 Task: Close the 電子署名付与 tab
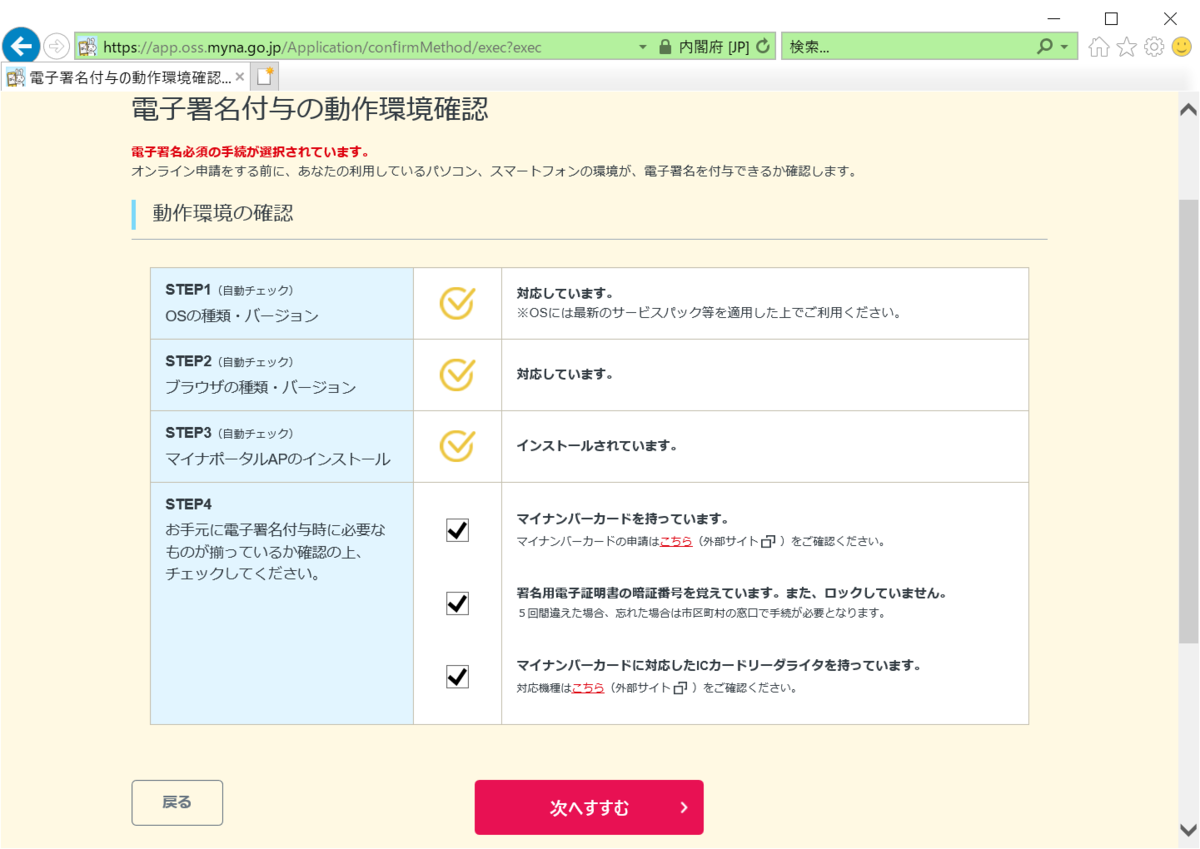tap(239, 77)
